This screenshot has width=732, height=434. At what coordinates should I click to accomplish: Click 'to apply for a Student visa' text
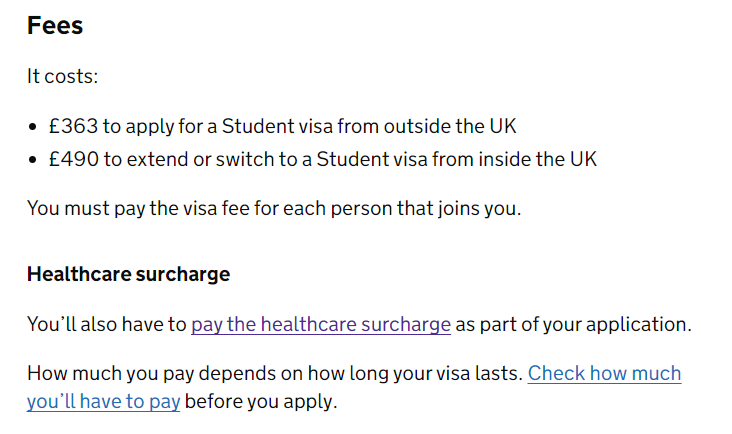218,126
